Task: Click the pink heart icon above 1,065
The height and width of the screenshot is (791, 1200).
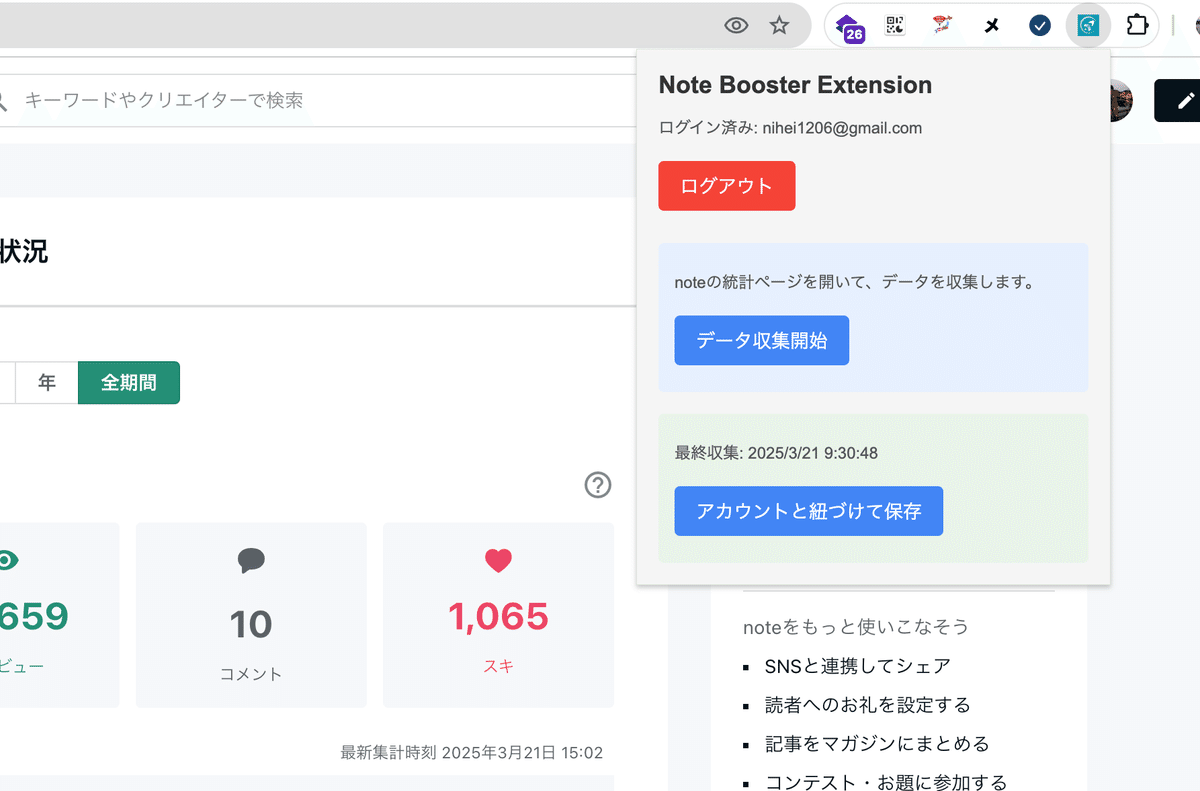Action: click(x=498, y=560)
